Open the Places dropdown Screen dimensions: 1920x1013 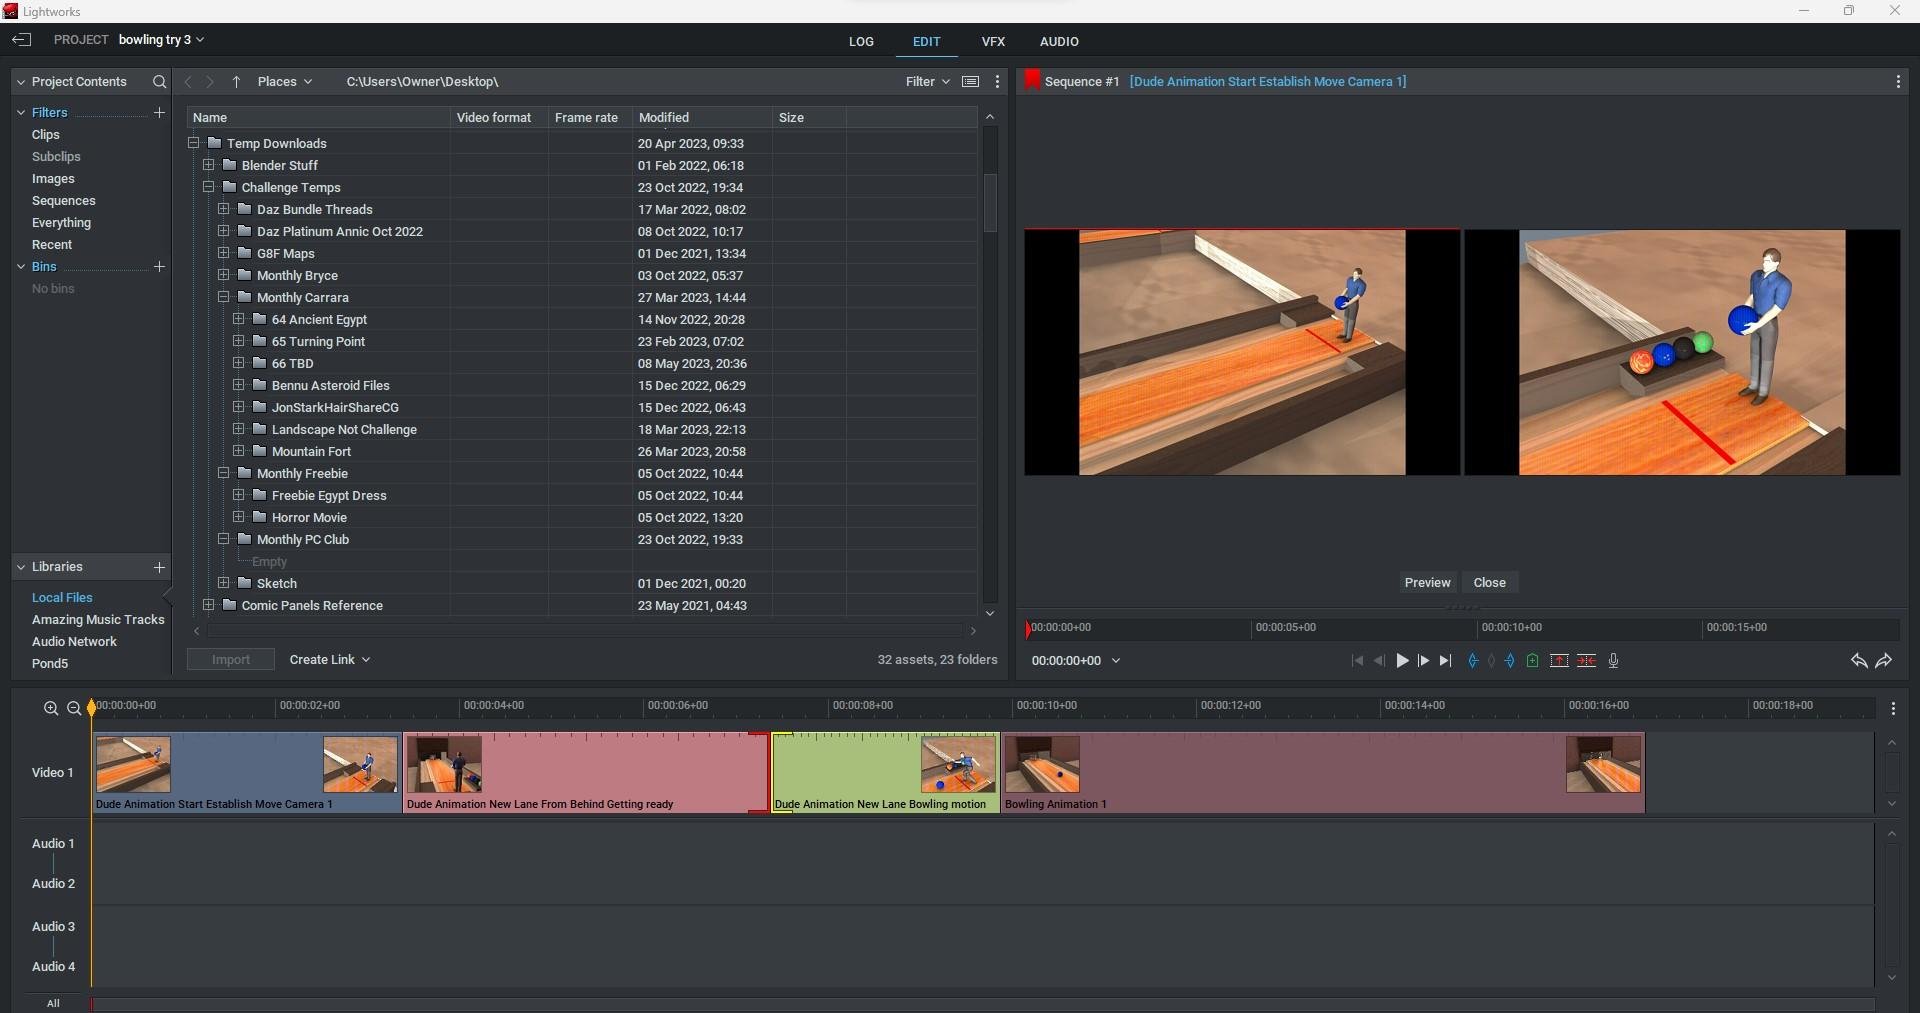pyautogui.click(x=284, y=82)
